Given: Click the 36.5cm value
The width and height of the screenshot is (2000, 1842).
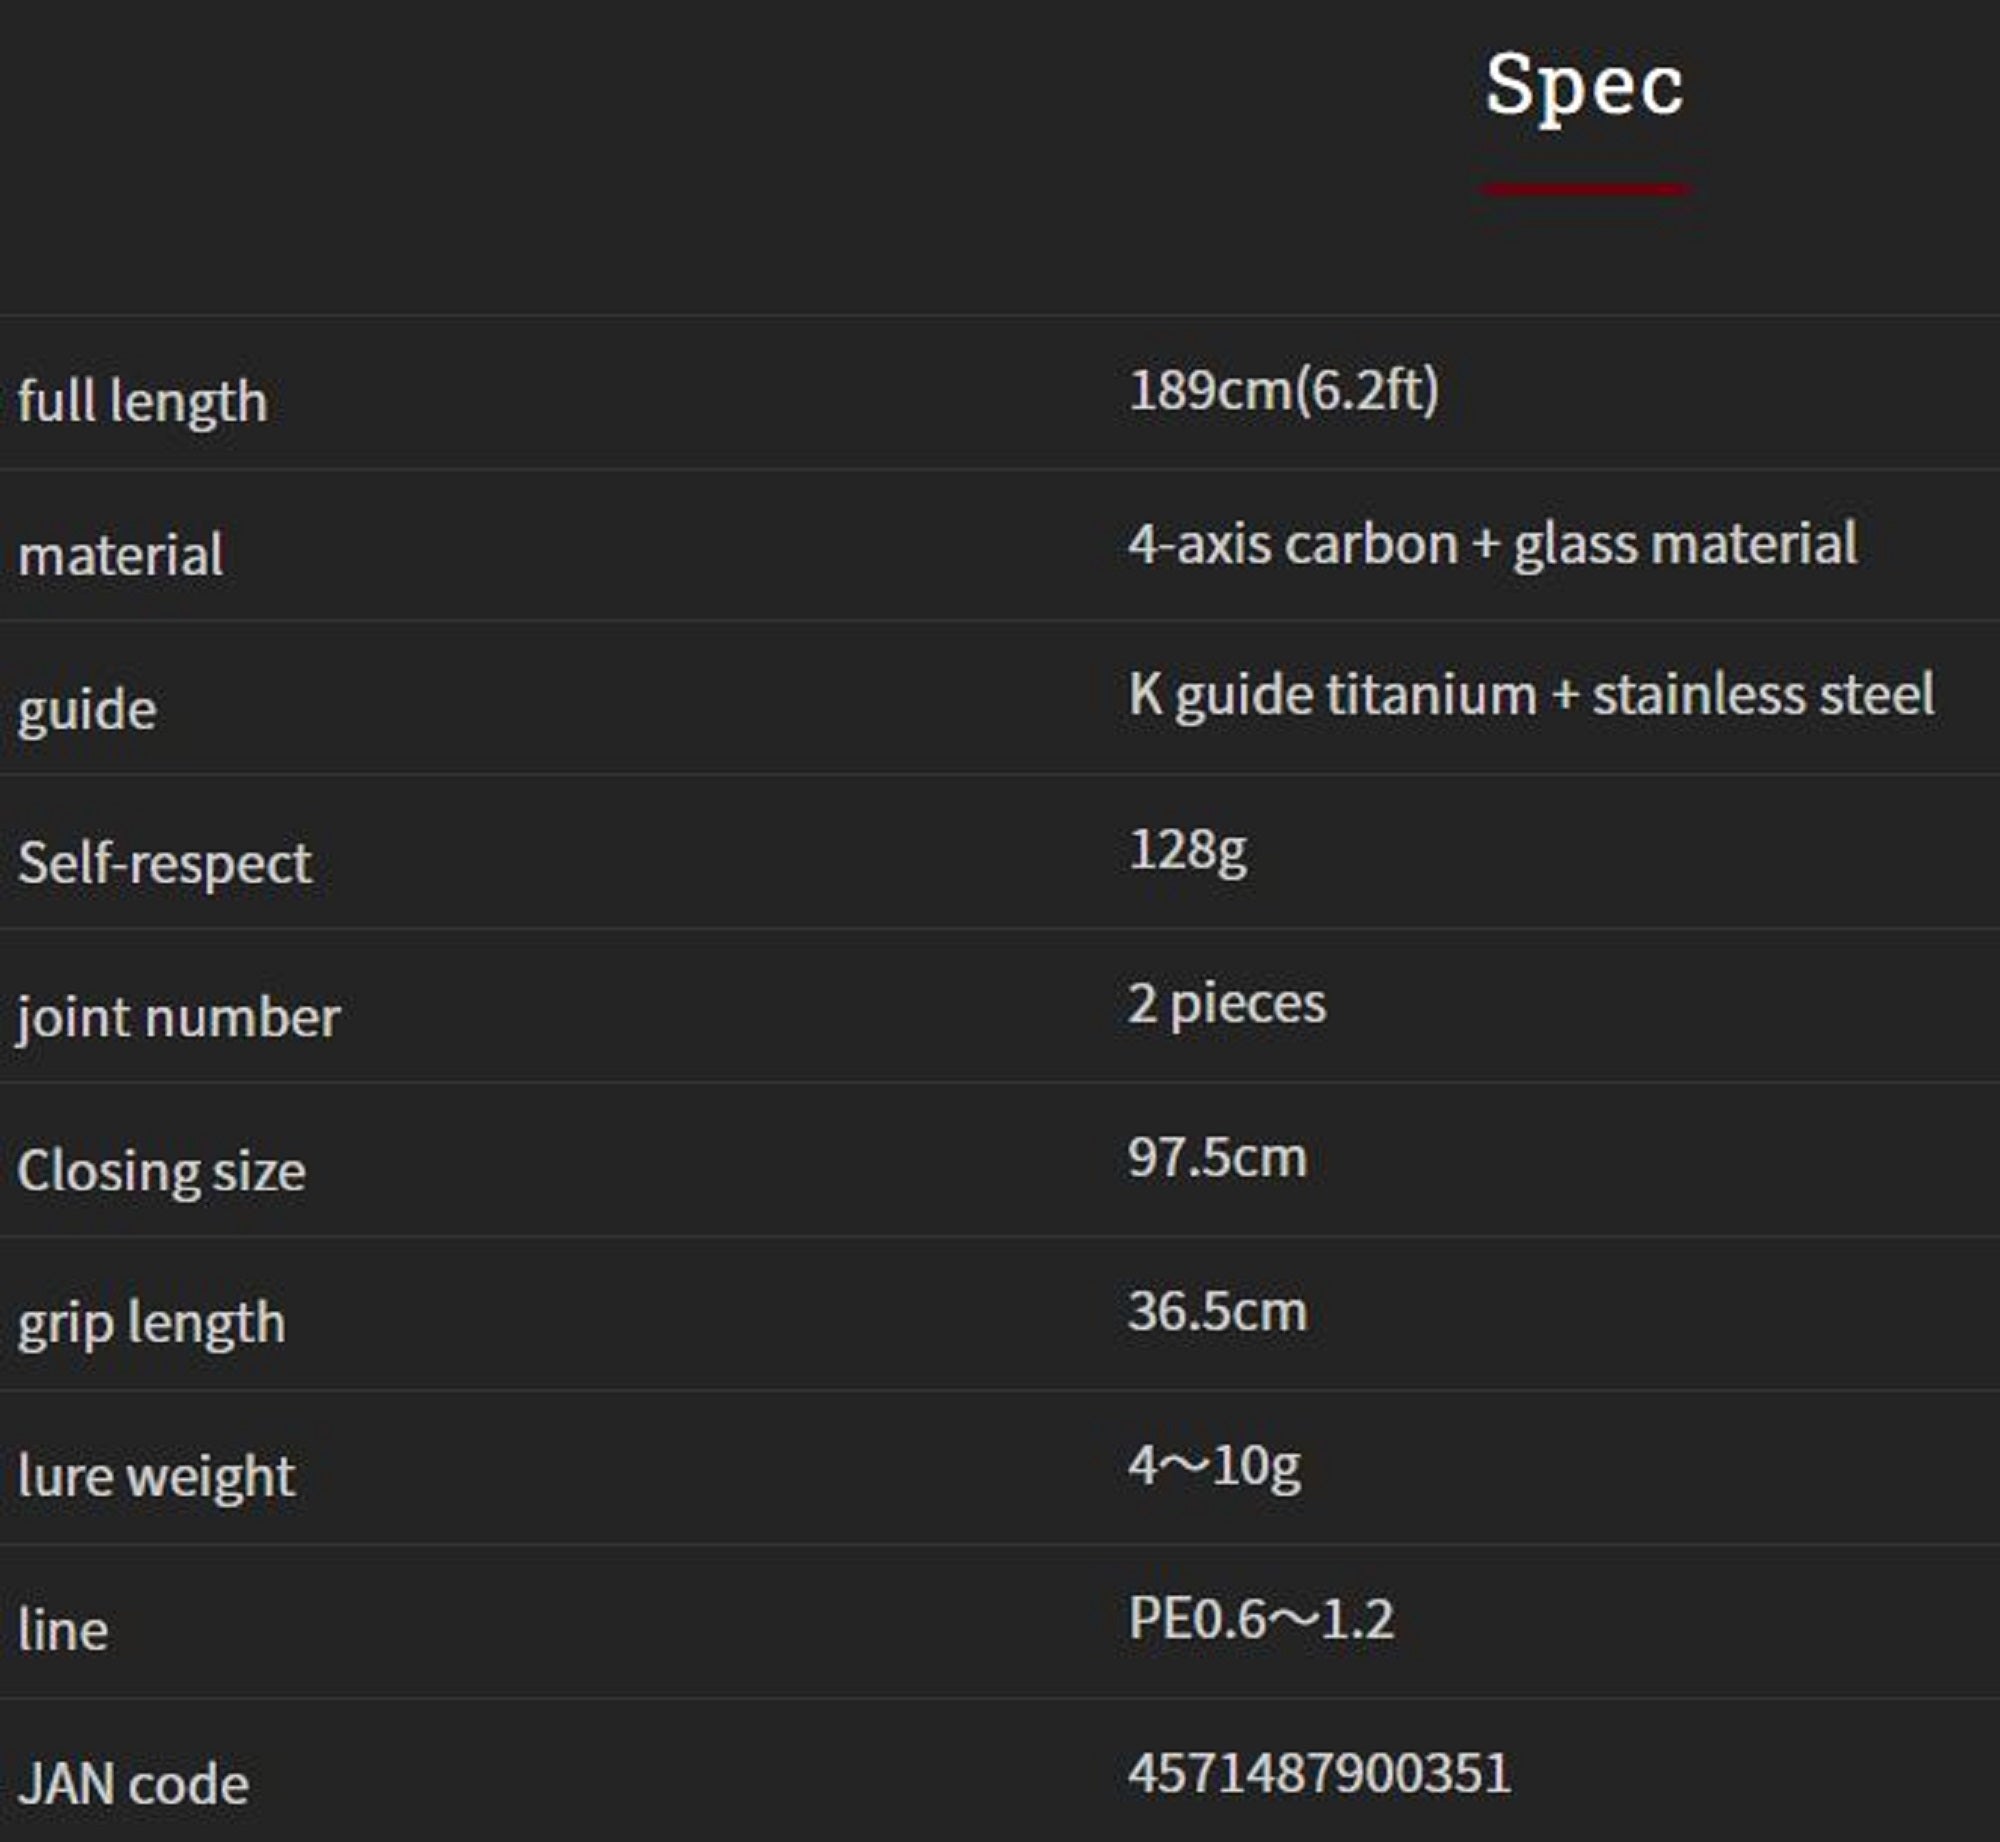Looking at the screenshot, I should click(1217, 1311).
